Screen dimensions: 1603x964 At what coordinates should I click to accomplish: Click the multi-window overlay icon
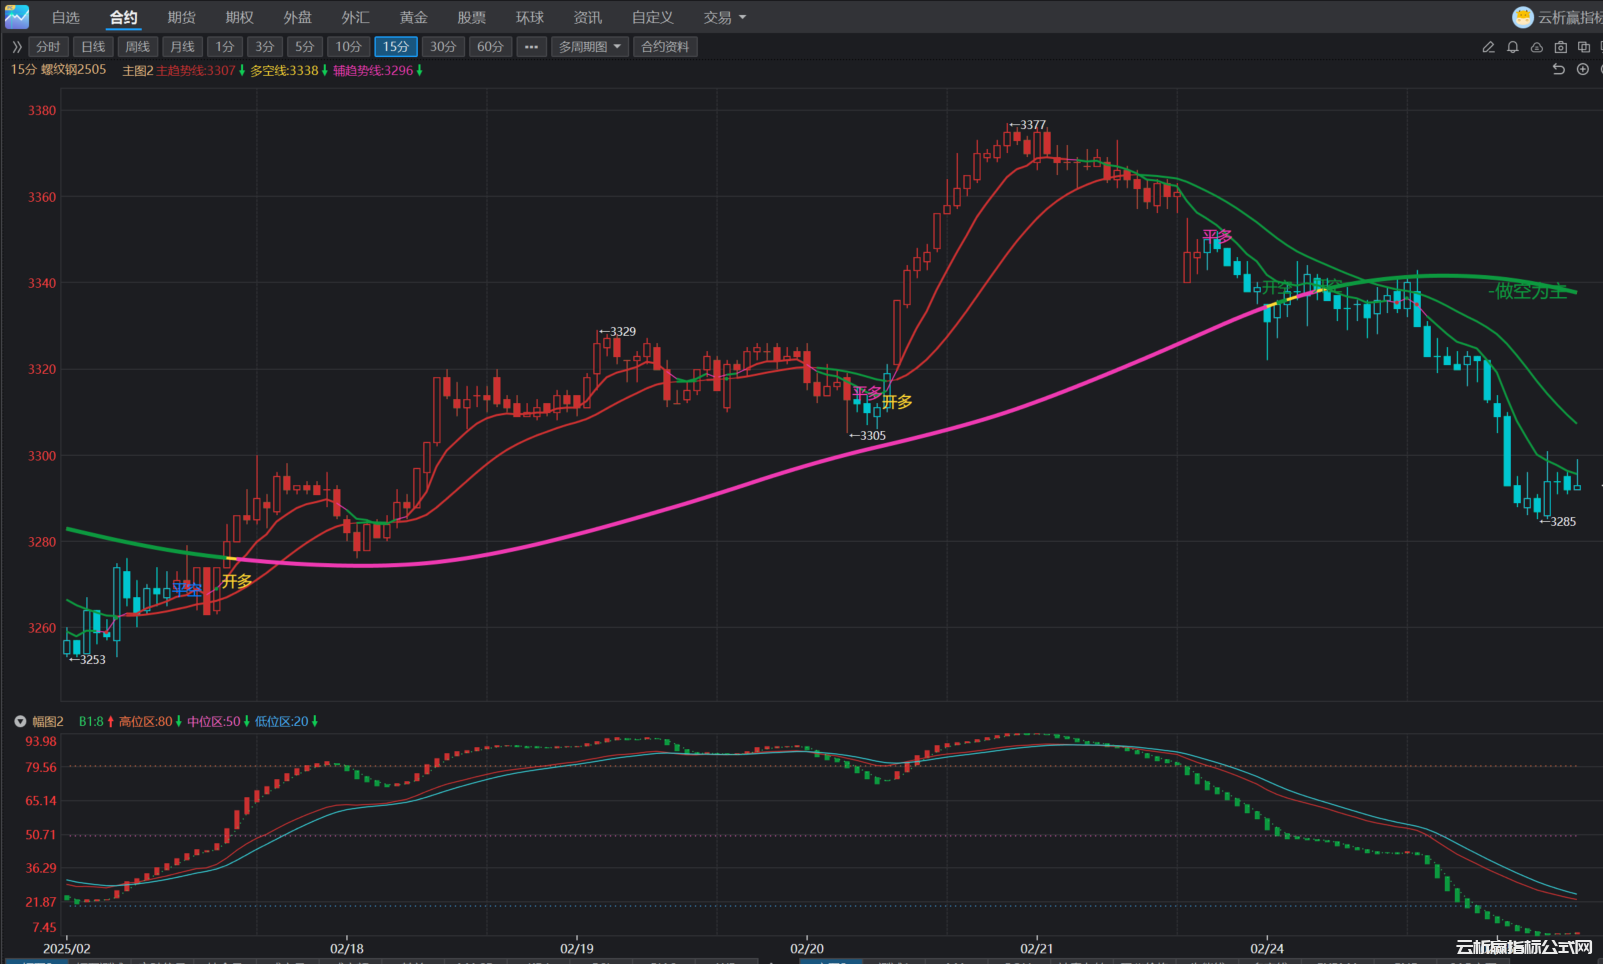pos(1584,47)
